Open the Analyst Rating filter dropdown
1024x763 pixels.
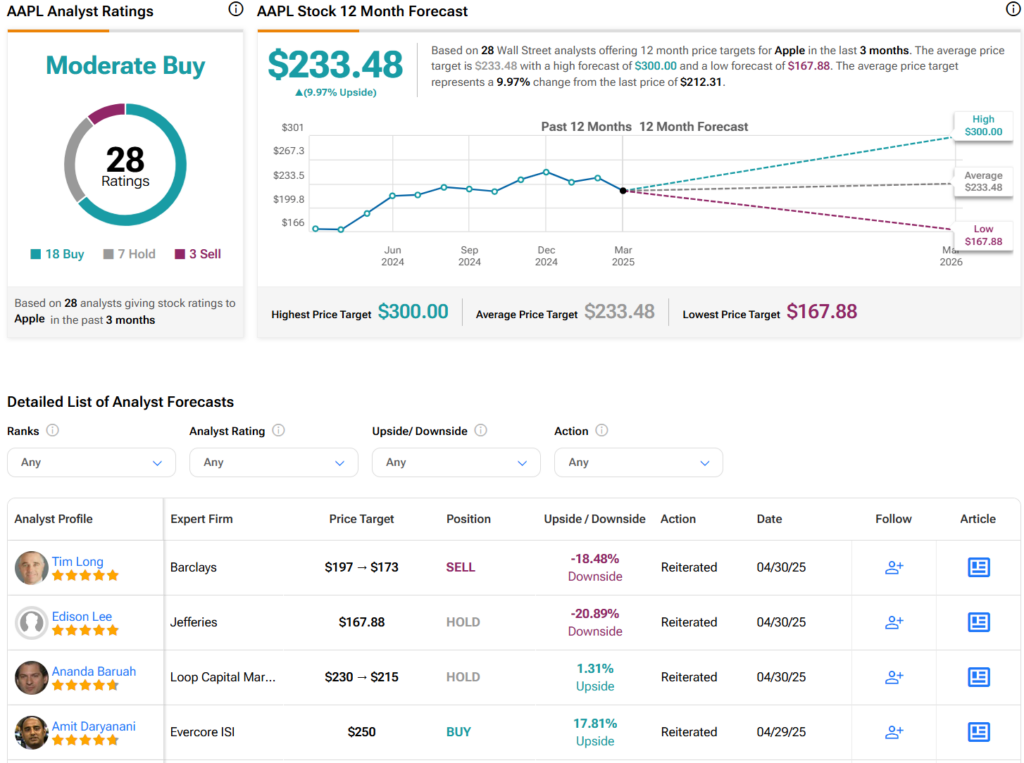coord(274,463)
